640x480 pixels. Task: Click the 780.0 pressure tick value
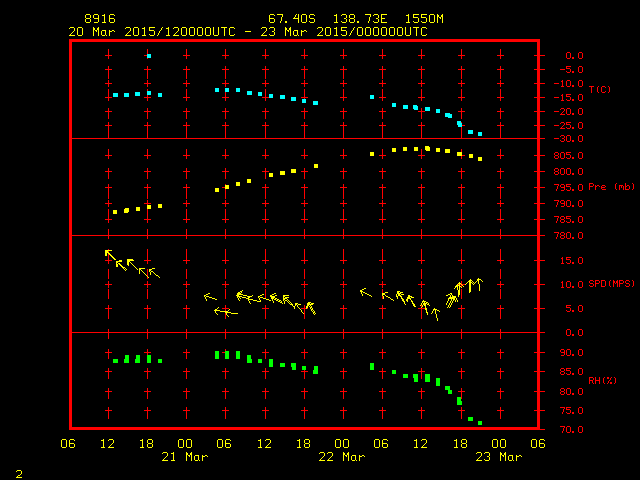569,236
